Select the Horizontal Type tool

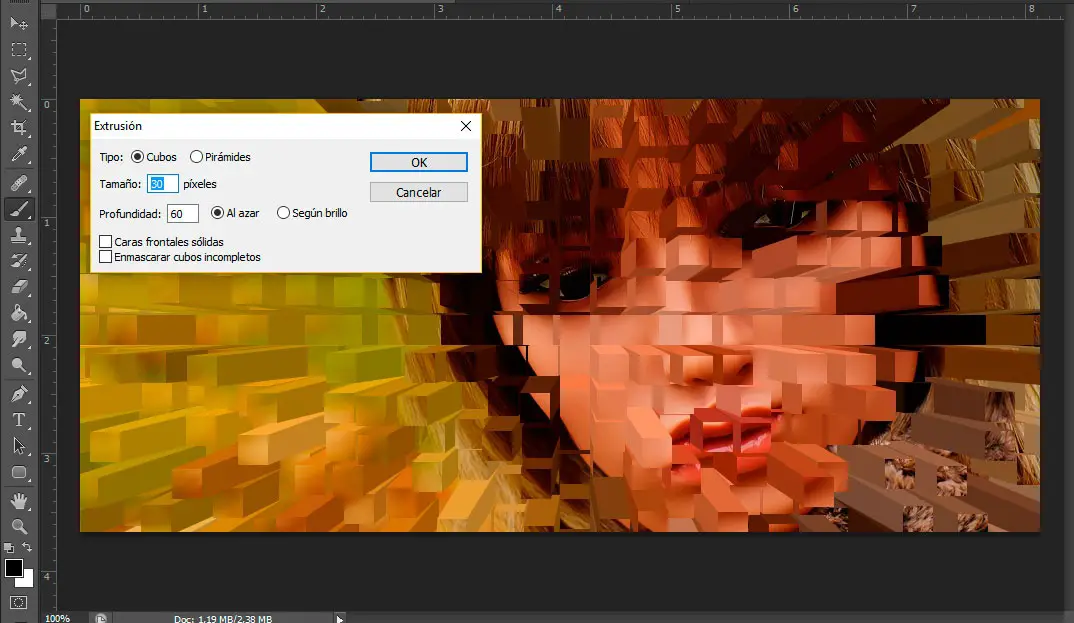click(19, 420)
